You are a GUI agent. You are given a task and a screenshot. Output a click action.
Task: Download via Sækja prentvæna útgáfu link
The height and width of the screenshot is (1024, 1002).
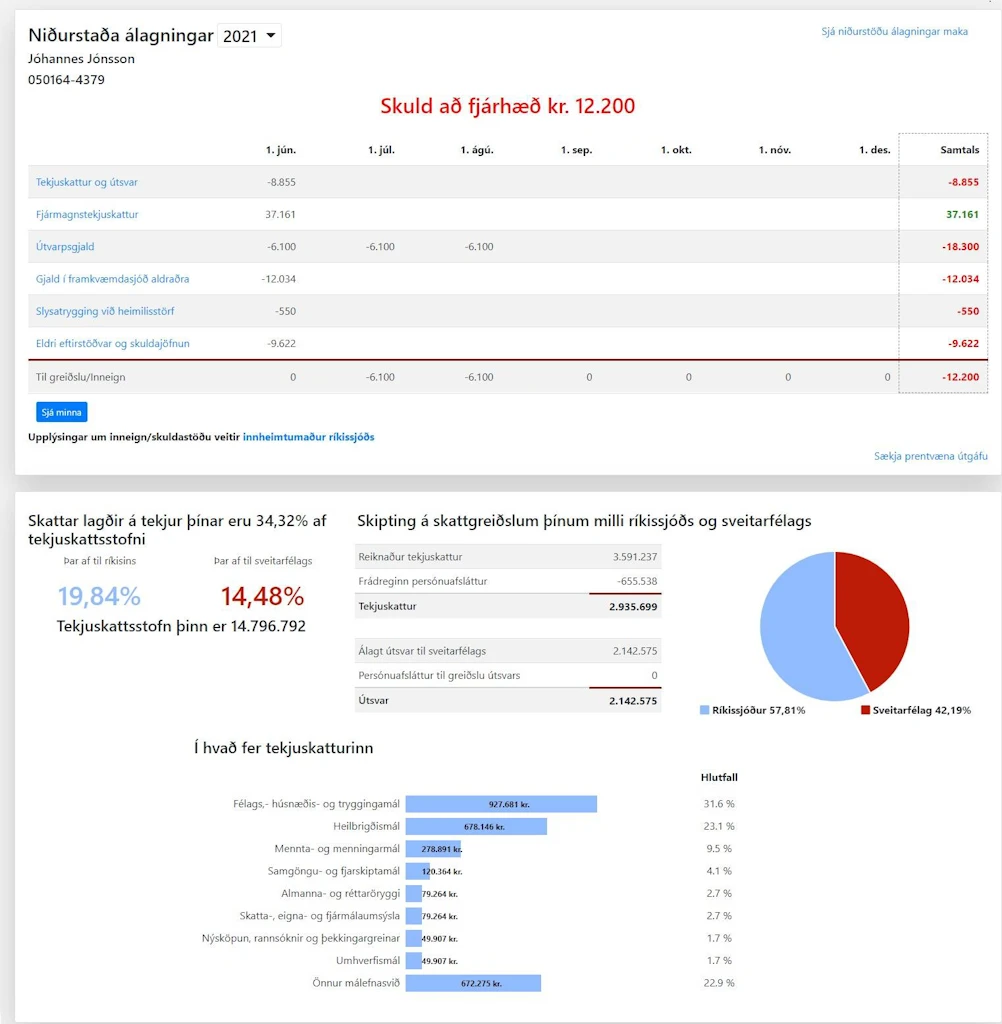tap(931, 456)
